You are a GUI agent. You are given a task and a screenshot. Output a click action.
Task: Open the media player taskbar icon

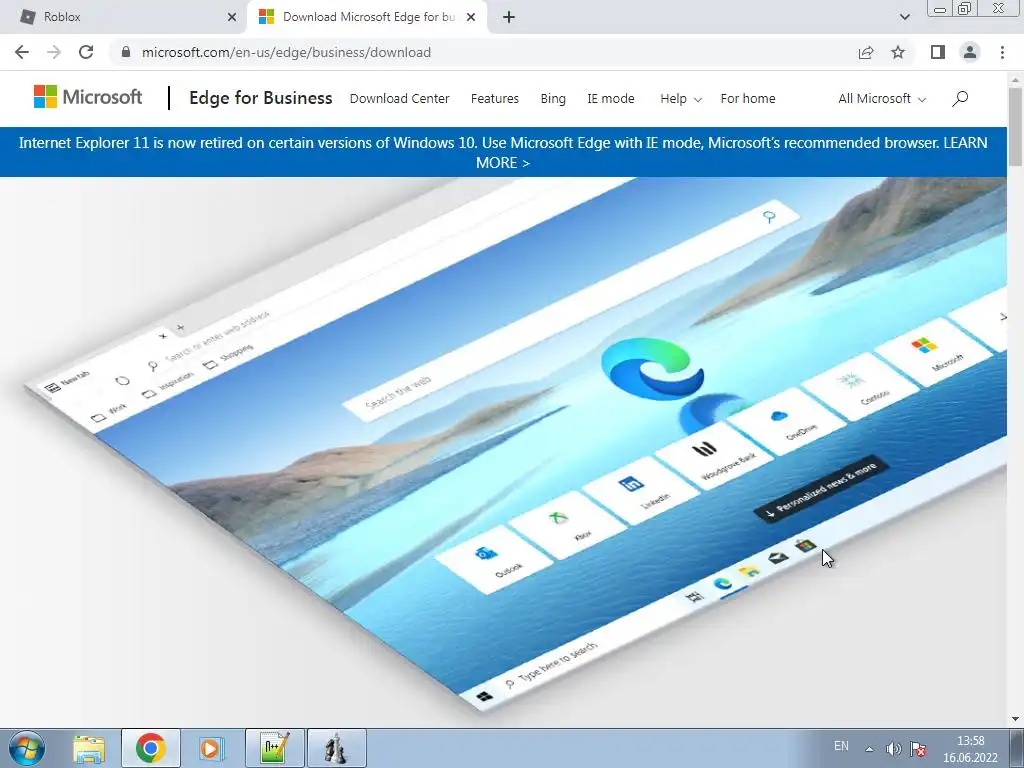point(211,748)
